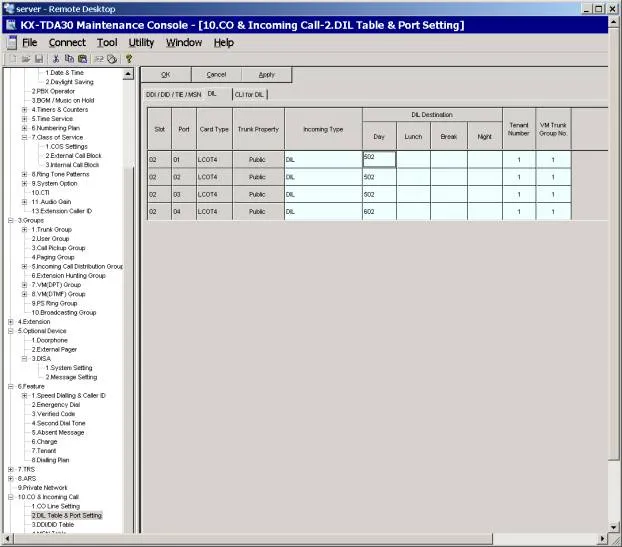Open the Window menu
622x547 pixels.
coord(184,42)
